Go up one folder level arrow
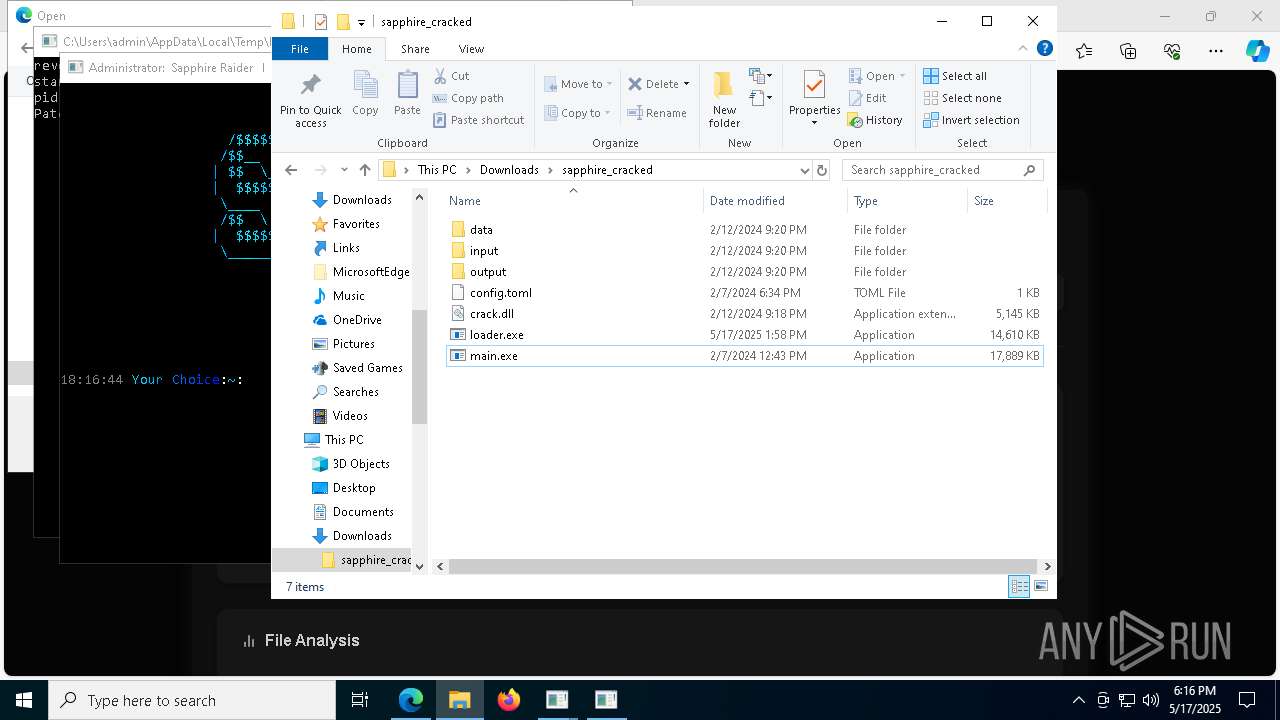This screenshot has width=1280, height=720. click(365, 170)
